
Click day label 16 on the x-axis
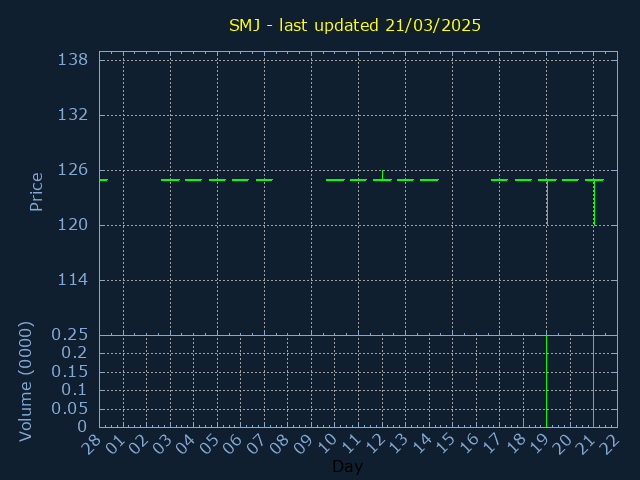[468, 443]
